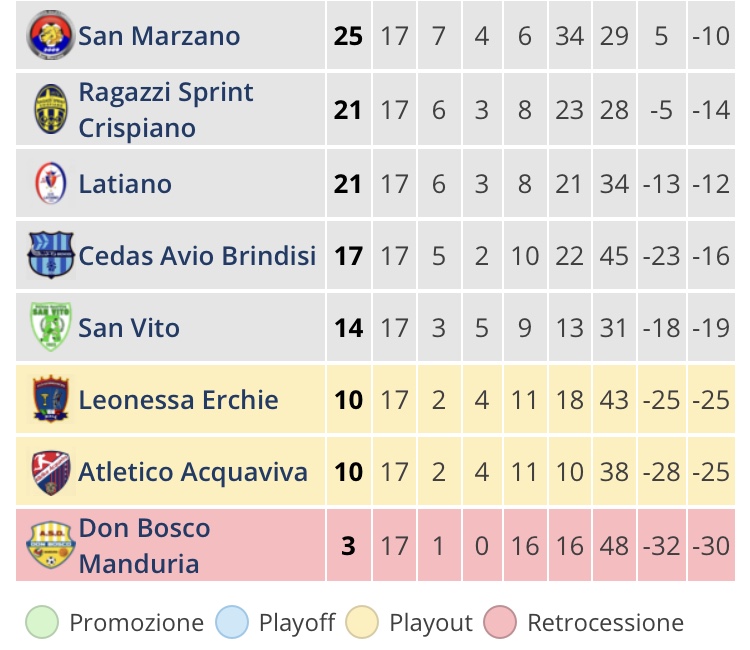Open the San Vito team link
Screen dimensions: 750x650
pos(129,328)
